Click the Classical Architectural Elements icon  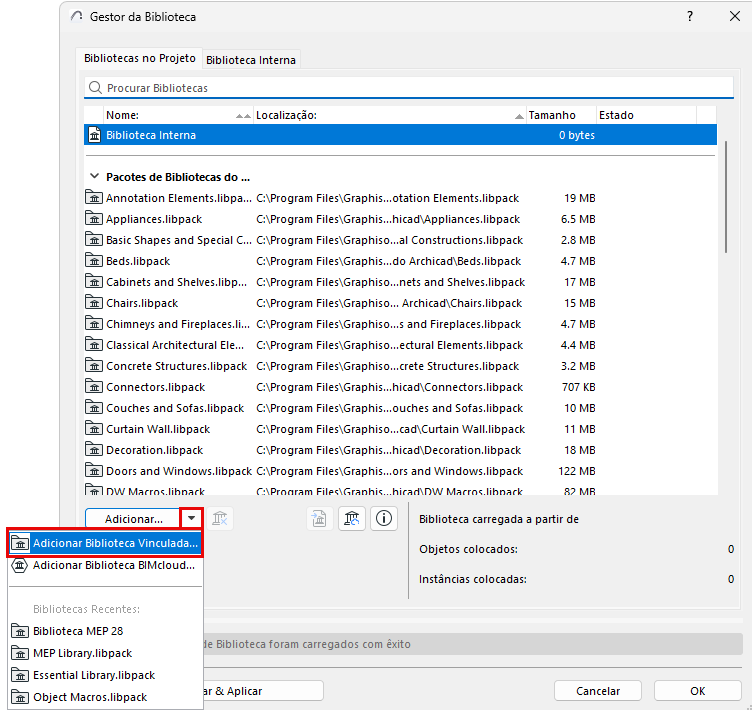tap(94, 345)
